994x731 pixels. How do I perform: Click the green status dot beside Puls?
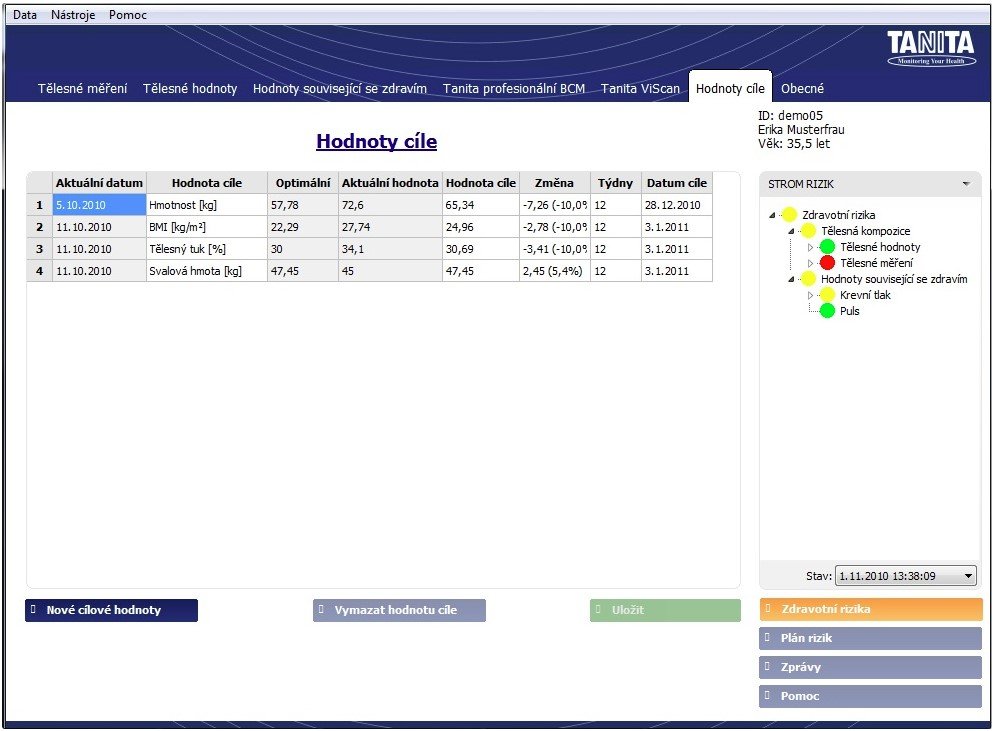tap(827, 311)
